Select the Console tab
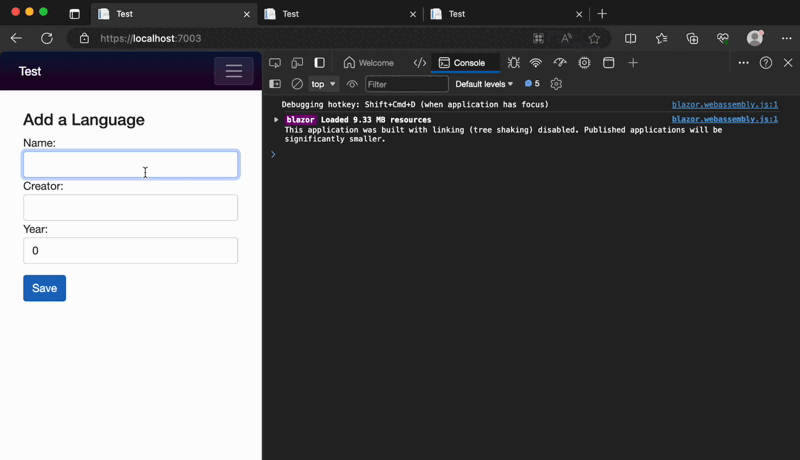 [x=461, y=63]
